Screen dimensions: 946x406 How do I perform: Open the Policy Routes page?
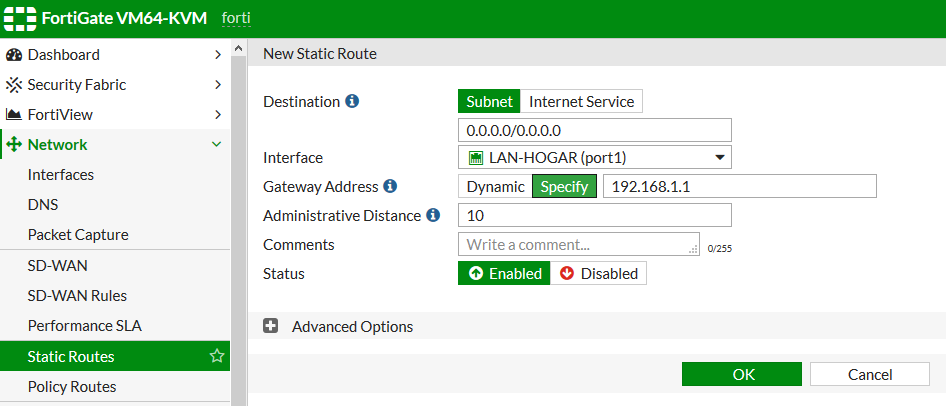click(72, 387)
